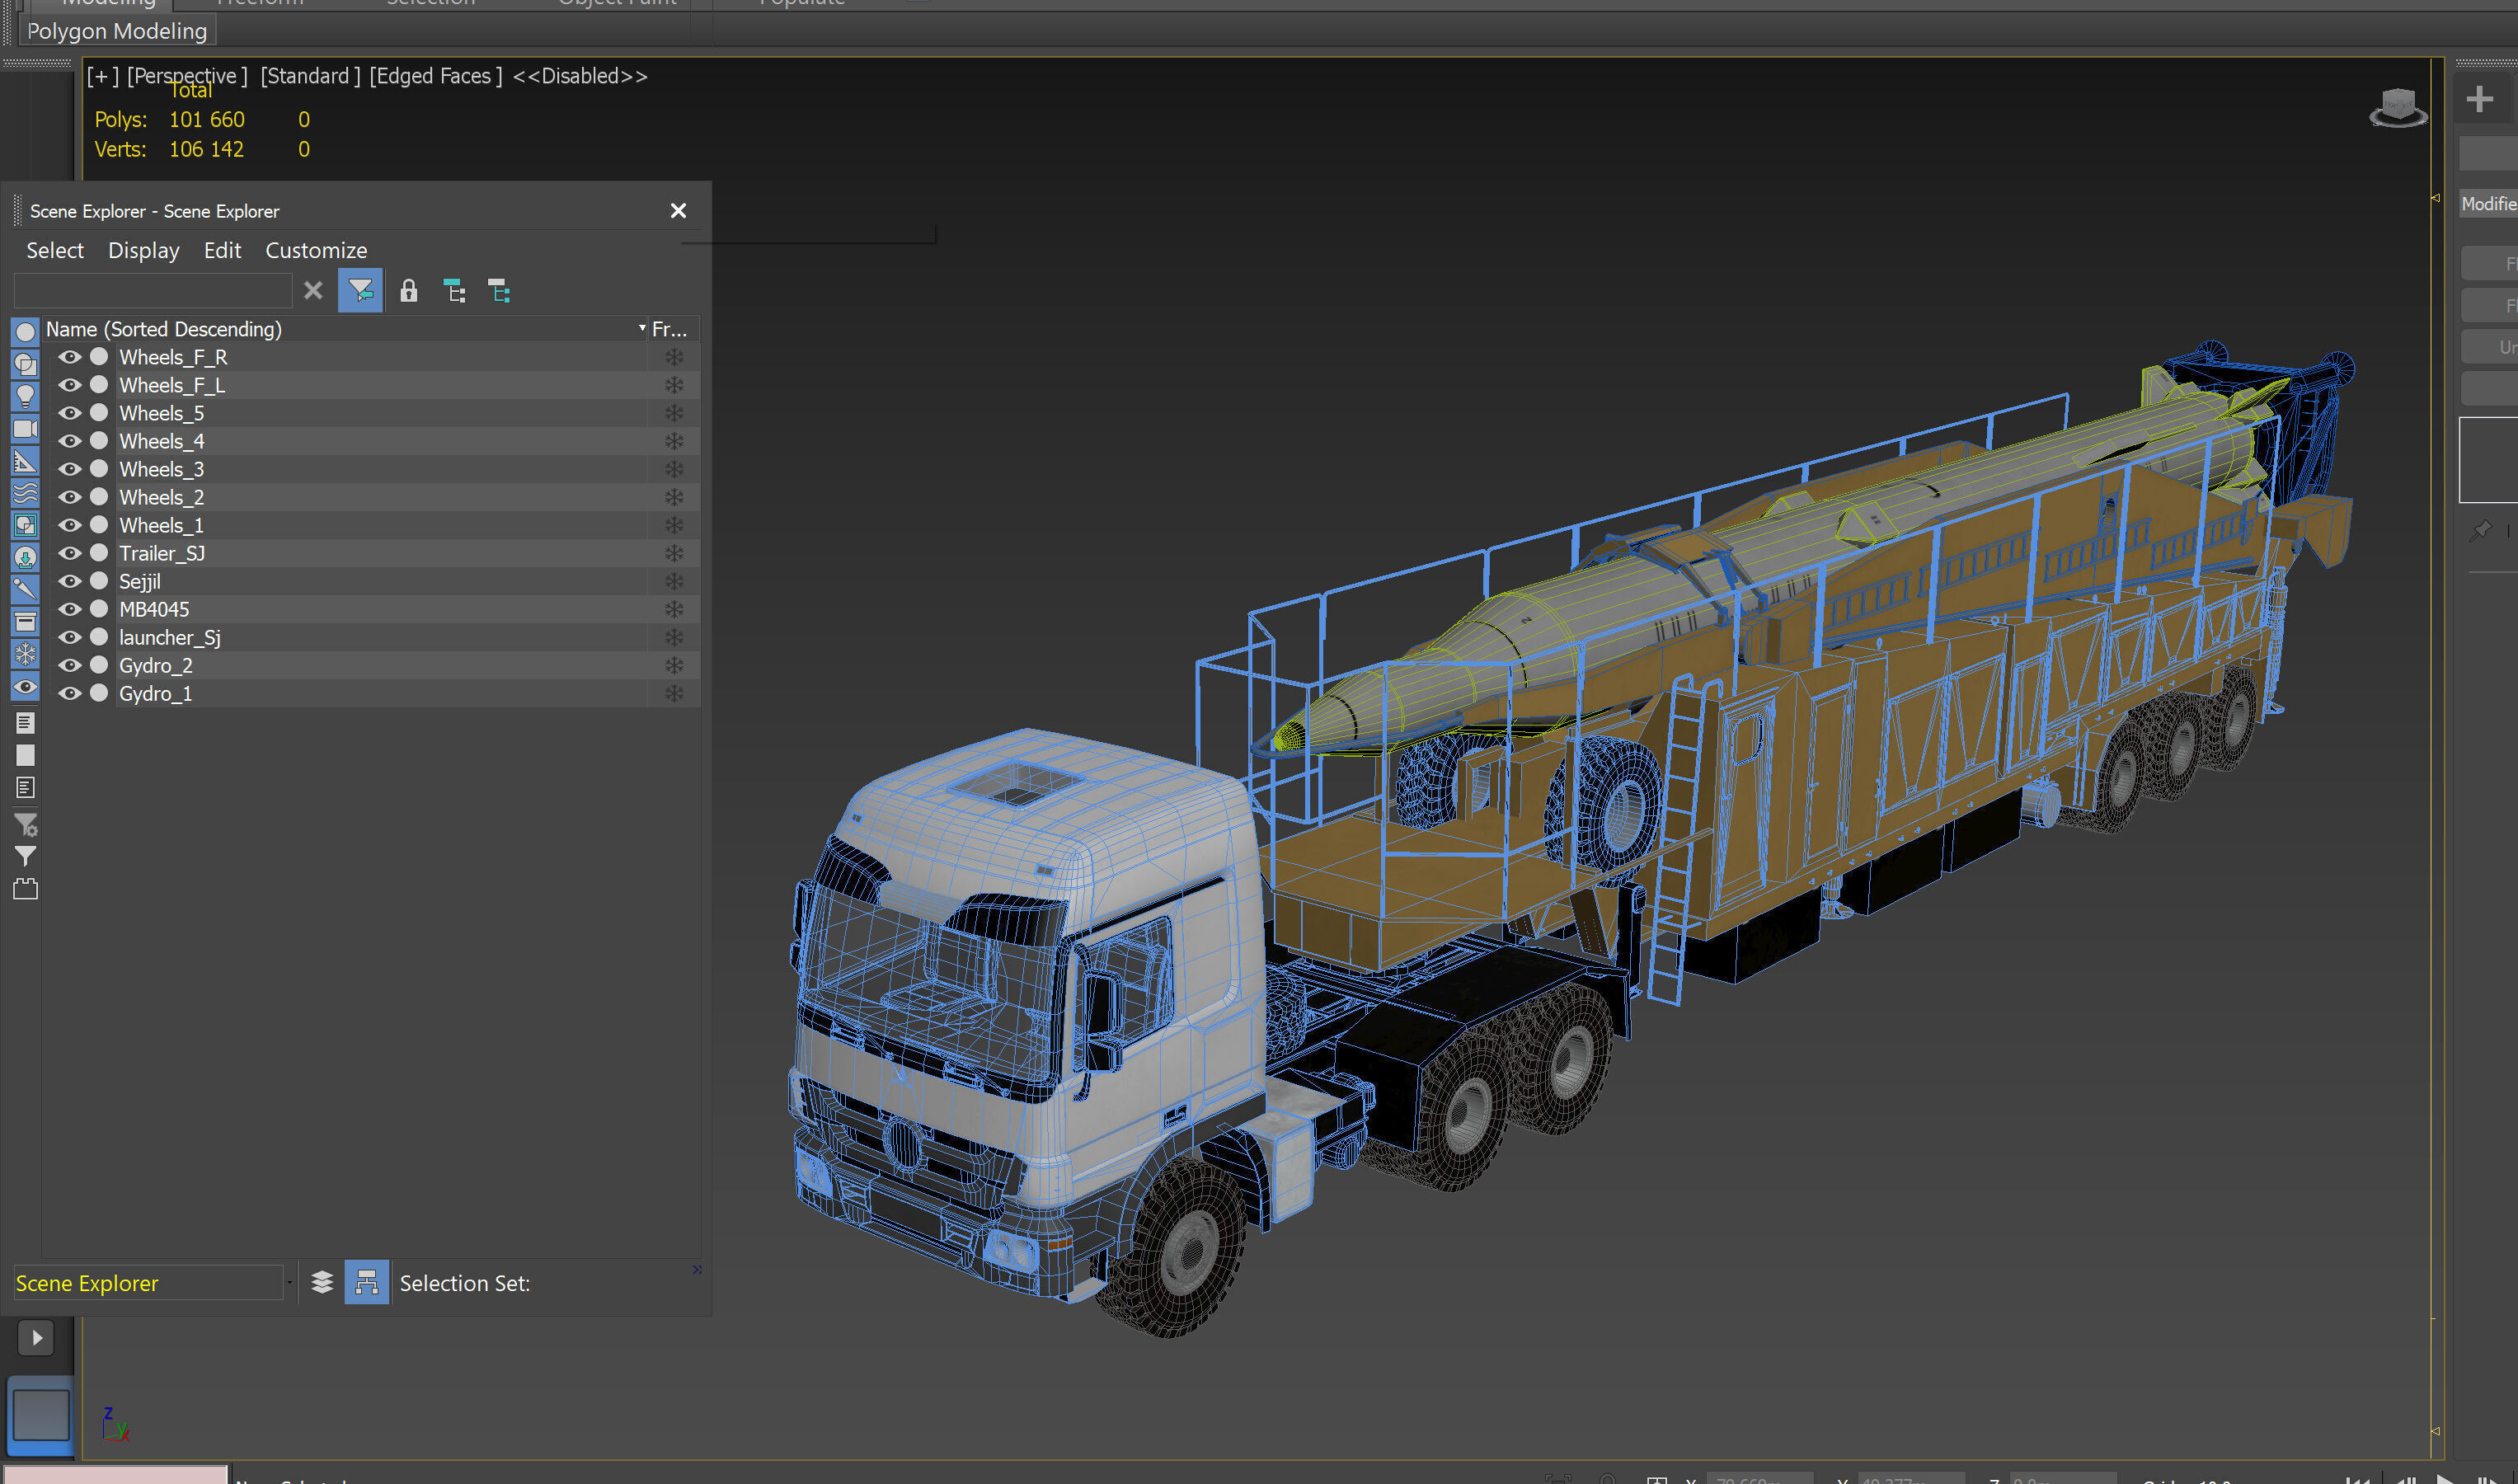Toggle Display Lights filter in Scene Explorer
This screenshot has width=2518, height=1484.
(25, 396)
